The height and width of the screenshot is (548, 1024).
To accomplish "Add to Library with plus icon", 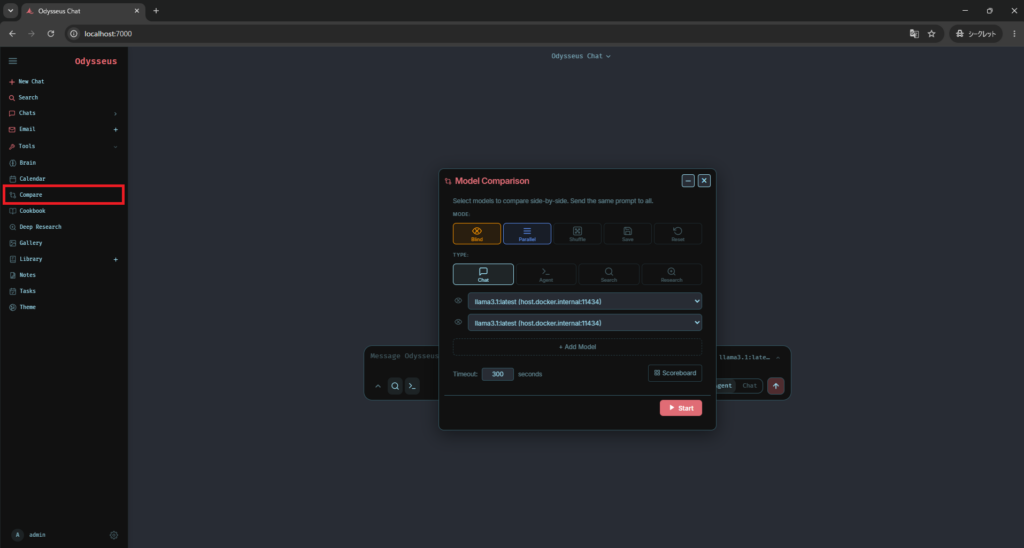I will 116,259.
